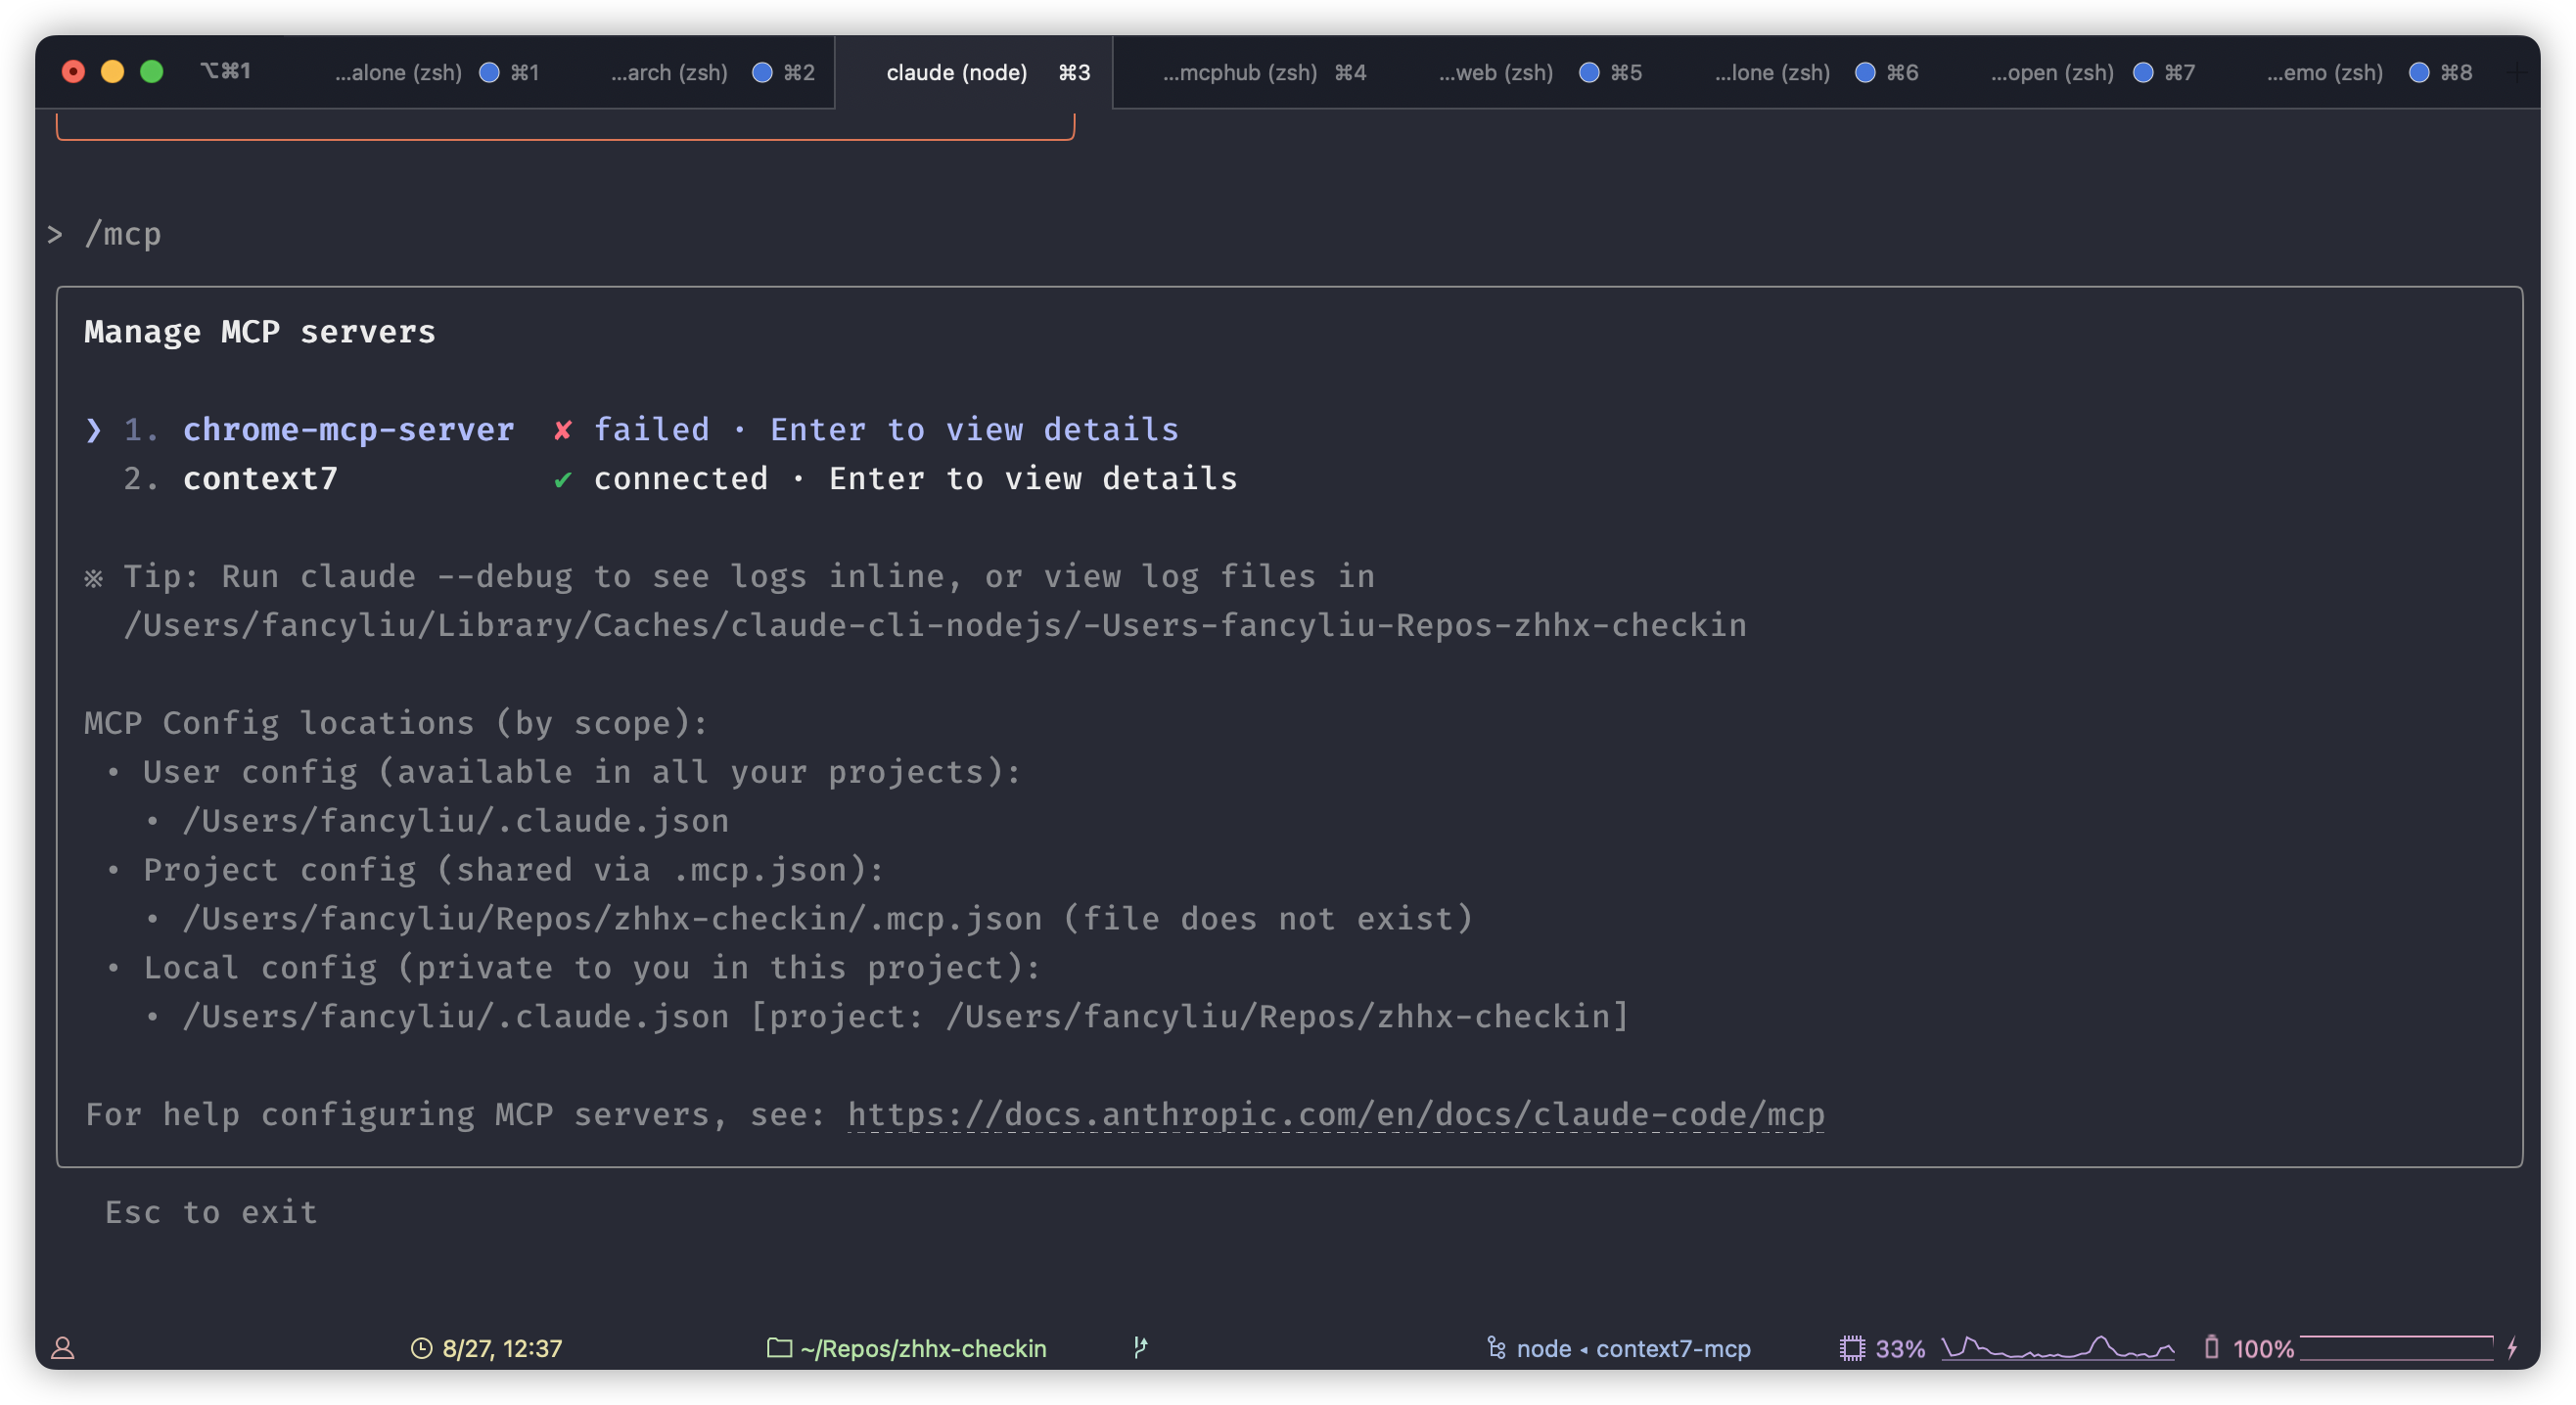Click the CPU usage sparkline graph

(x=2055, y=1347)
